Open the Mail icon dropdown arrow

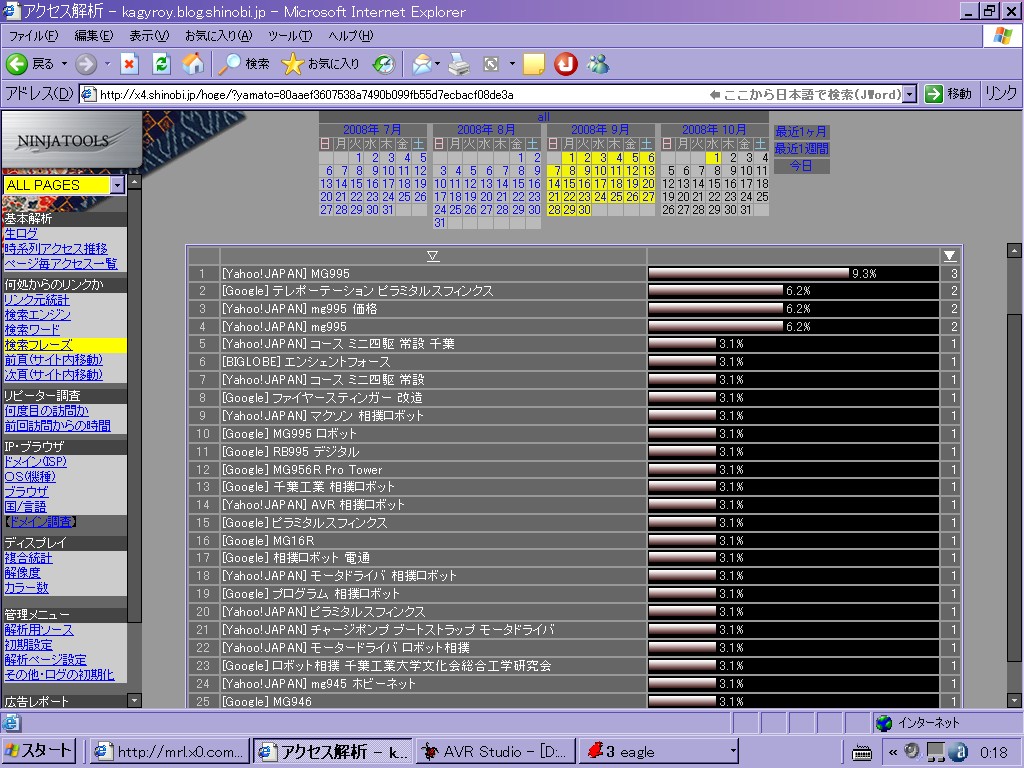[438, 63]
